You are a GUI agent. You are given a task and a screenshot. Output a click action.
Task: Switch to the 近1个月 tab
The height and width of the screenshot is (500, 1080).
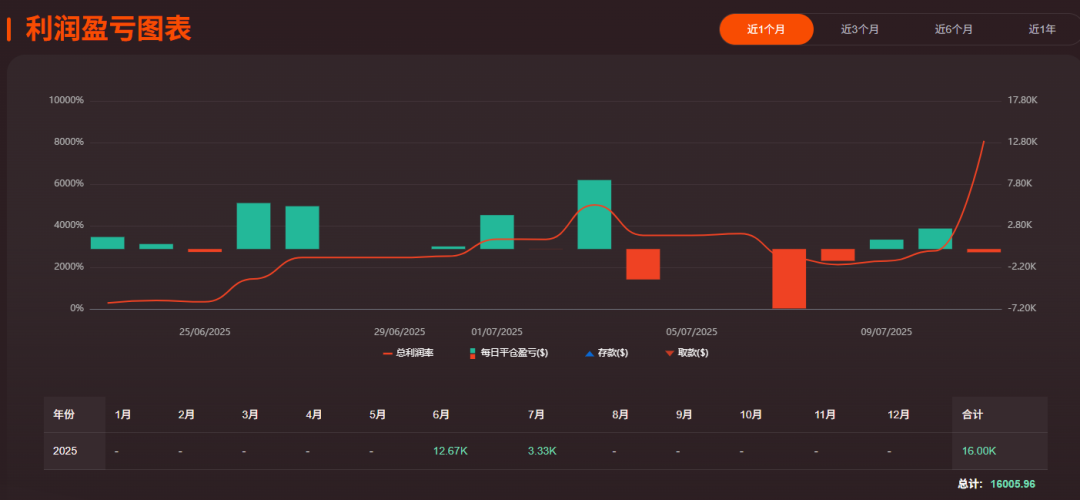pyautogui.click(x=766, y=29)
